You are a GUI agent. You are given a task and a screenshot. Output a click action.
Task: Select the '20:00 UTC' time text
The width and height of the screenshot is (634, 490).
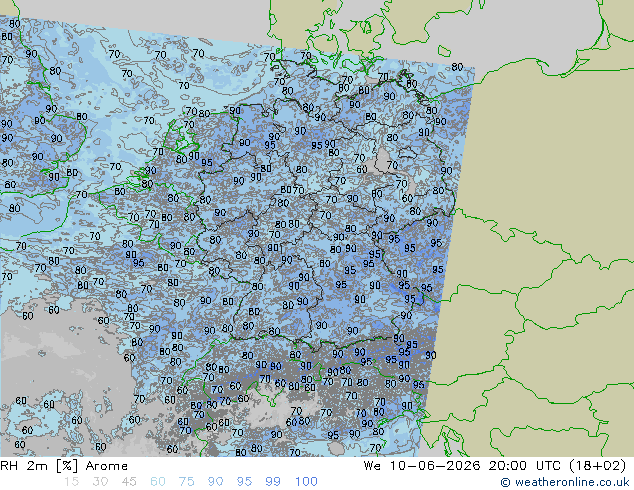[x=524, y=466]
